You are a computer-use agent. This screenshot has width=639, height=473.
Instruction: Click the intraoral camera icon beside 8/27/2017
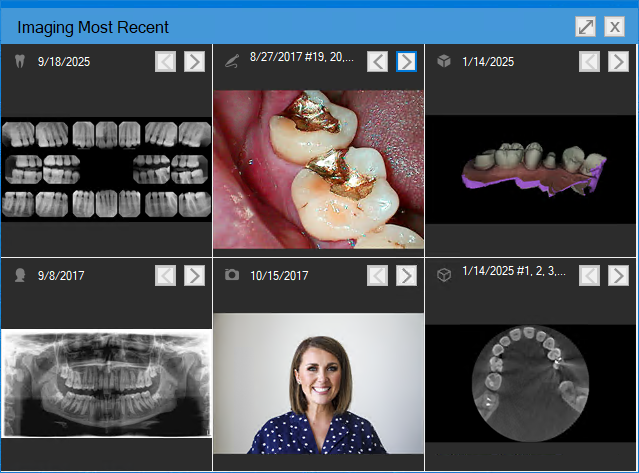[x=231, y=62]
